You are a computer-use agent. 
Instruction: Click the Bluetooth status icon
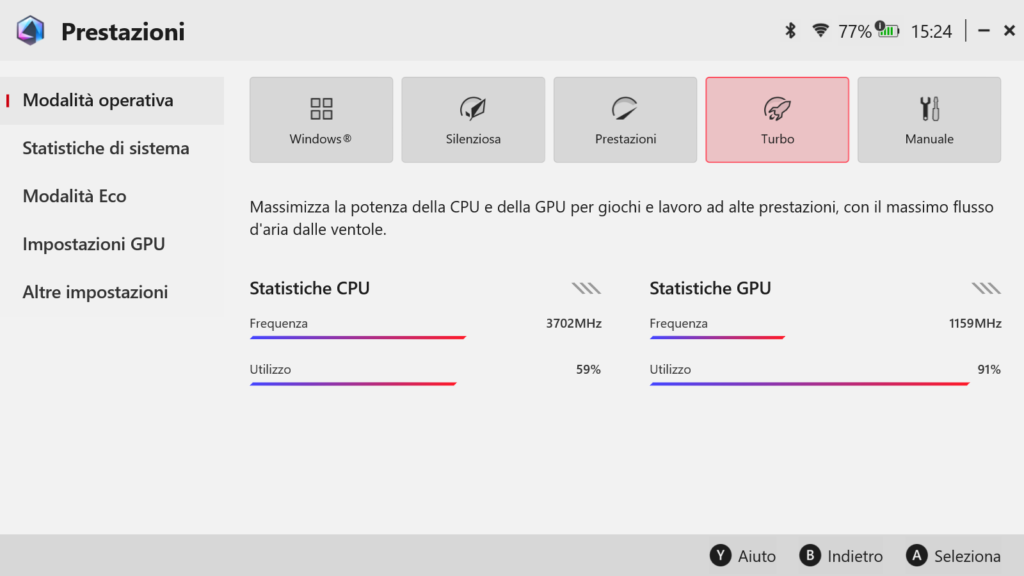click(x=790, y=31)
